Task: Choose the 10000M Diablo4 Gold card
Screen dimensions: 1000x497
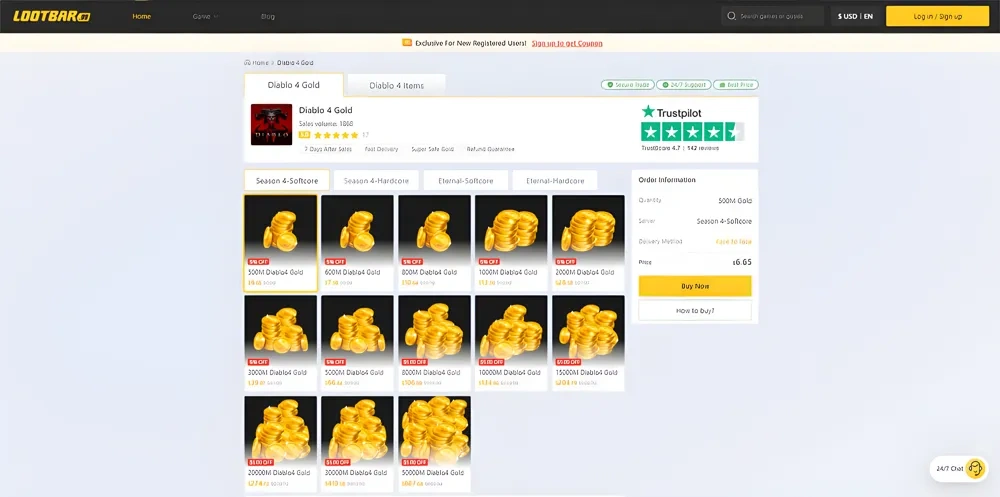Action: tap(511, 343)
